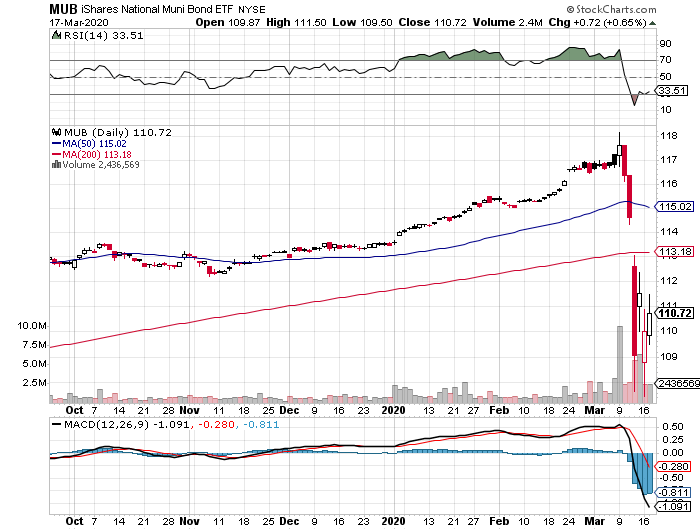Image resolution: width=700 pixels, height=530 pixels.
Task: Click the Open 109.87 value
Action: (228, 22)
